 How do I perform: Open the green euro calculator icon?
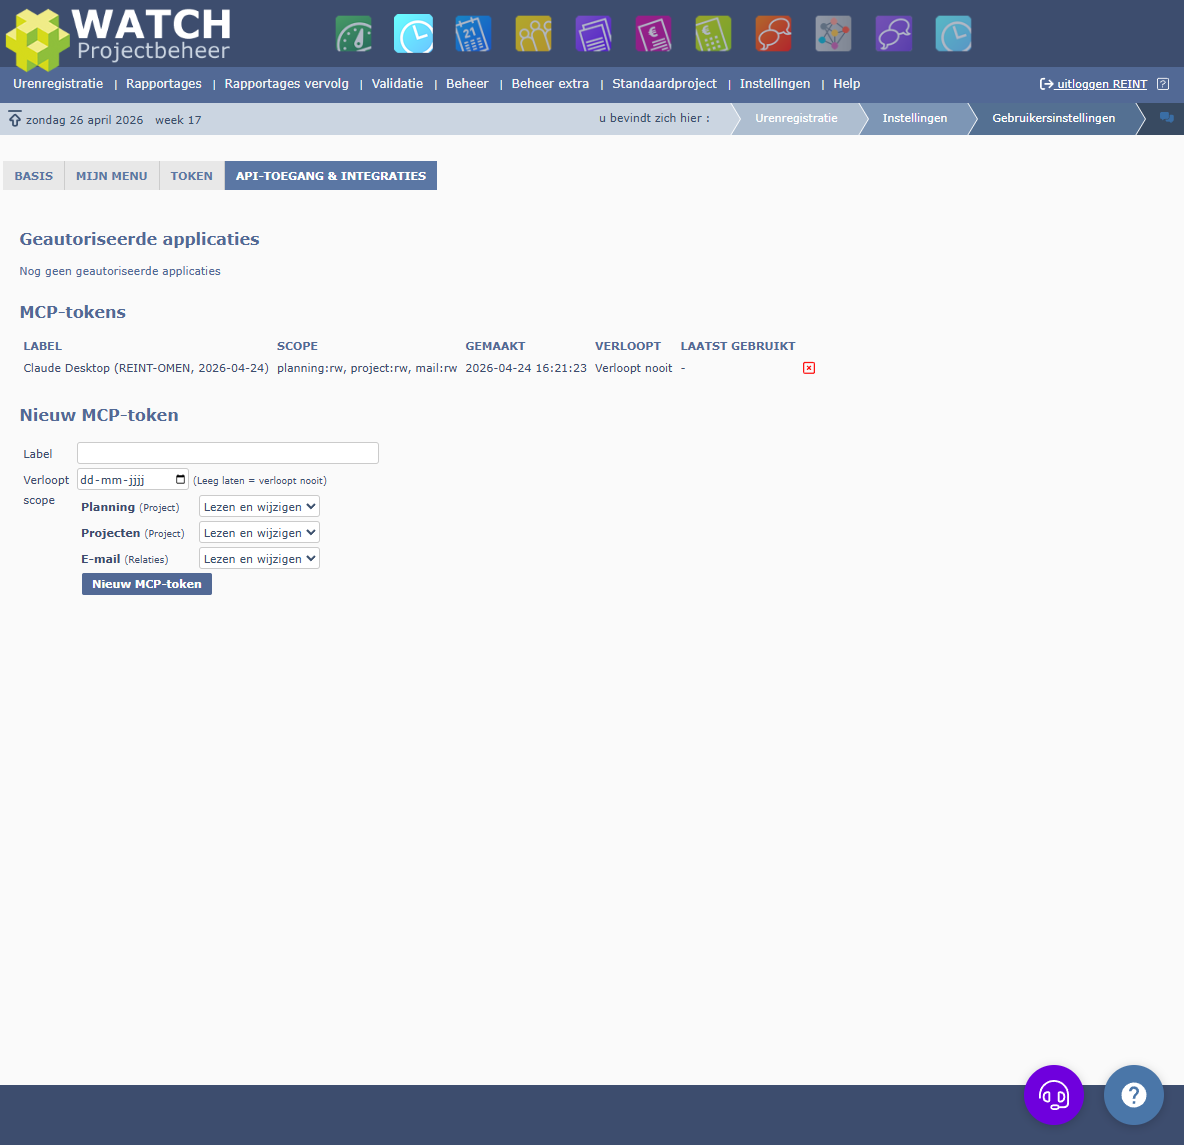(713, 33)
